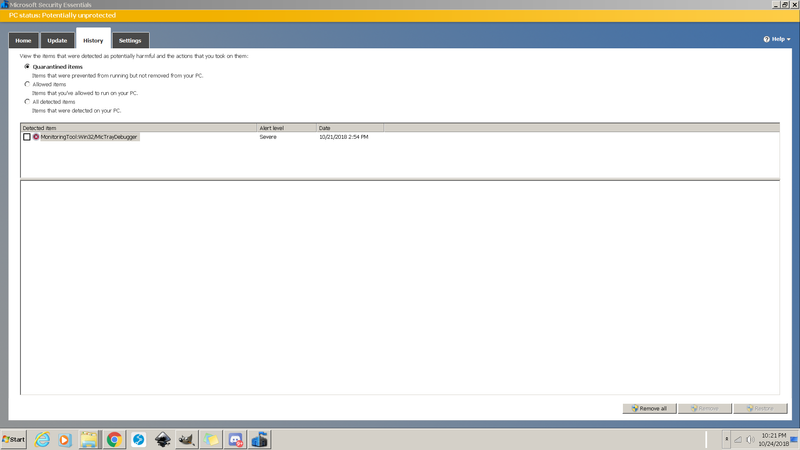
Task: Sort by the Date column header
Action: [350, 128]
